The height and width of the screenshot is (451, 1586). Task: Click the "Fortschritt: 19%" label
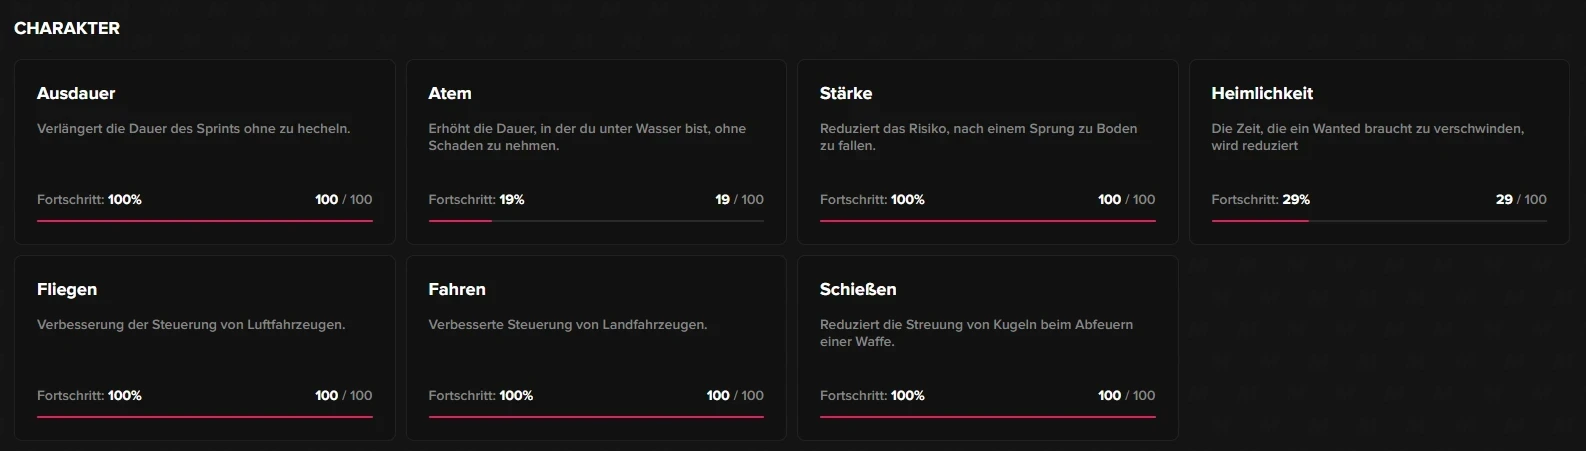(476, 199)
